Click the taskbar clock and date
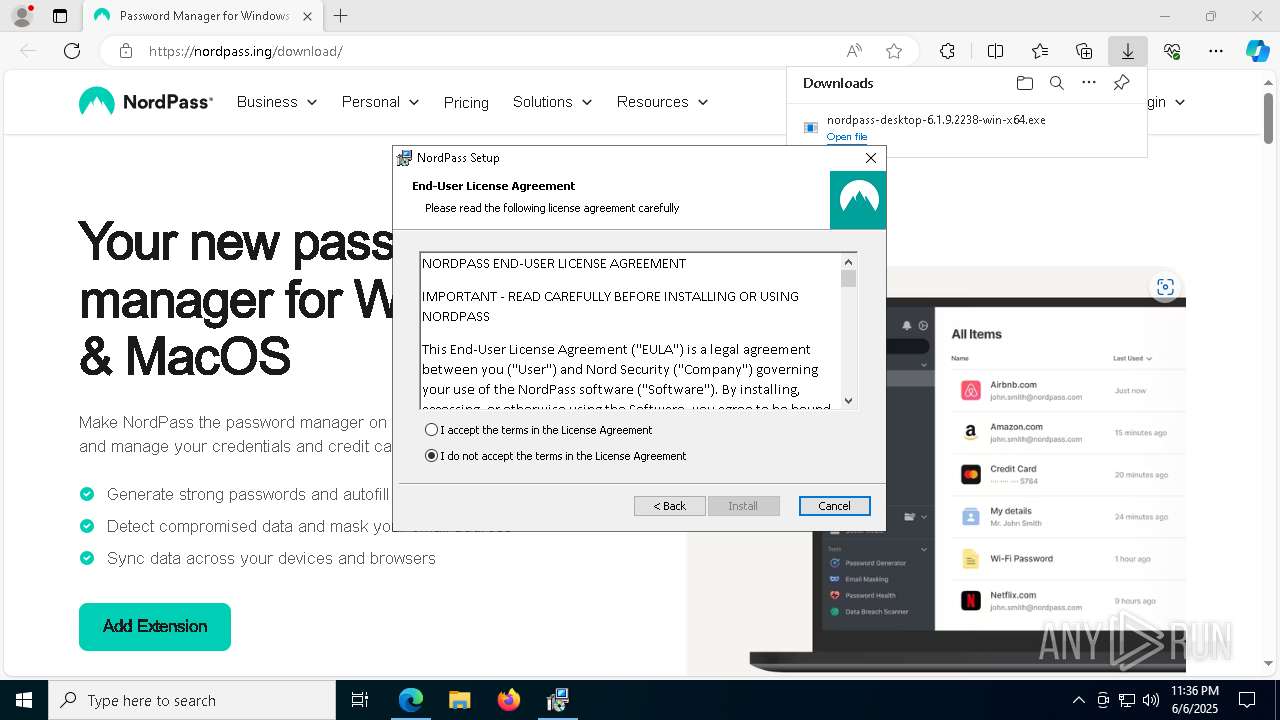This screenshot has height=720, width=1280. (x=1195, y=700)
